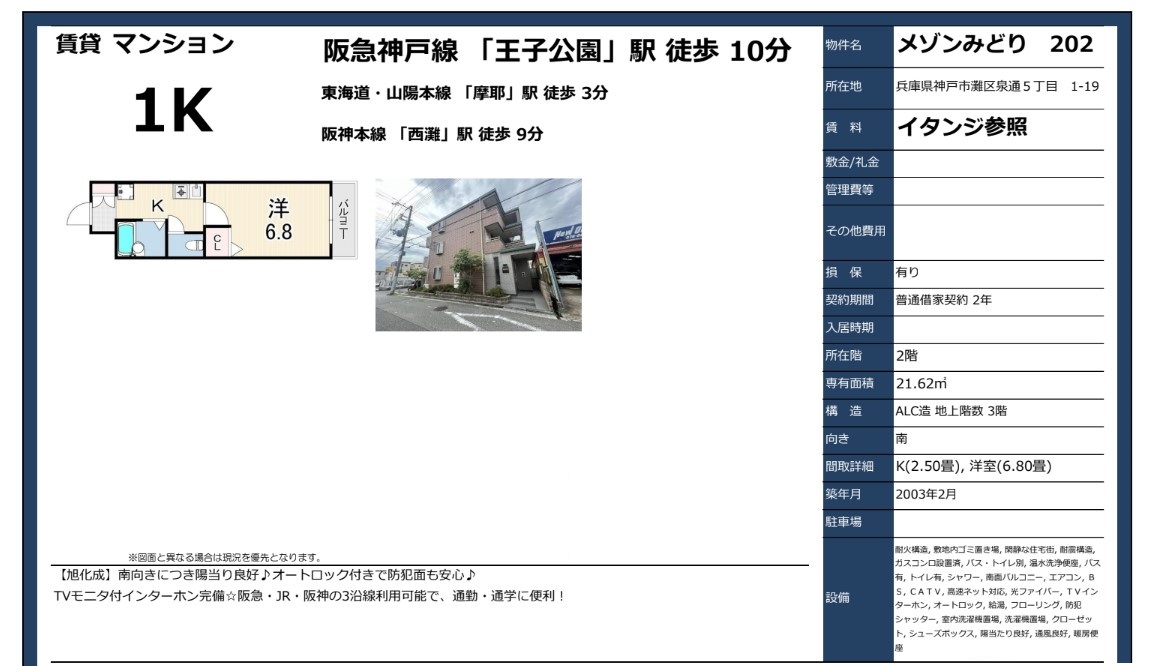Click the 洋 6.8 room label in the floor plan
This screenshot has width=1160, height=666.
click(277, 221)
